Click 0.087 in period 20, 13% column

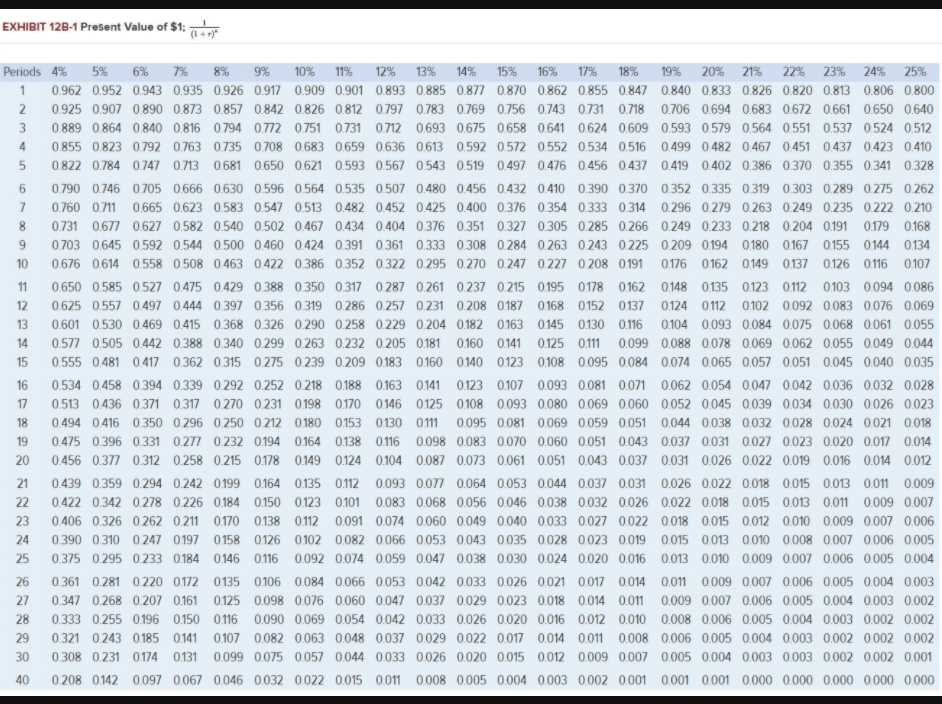point(431,461)
